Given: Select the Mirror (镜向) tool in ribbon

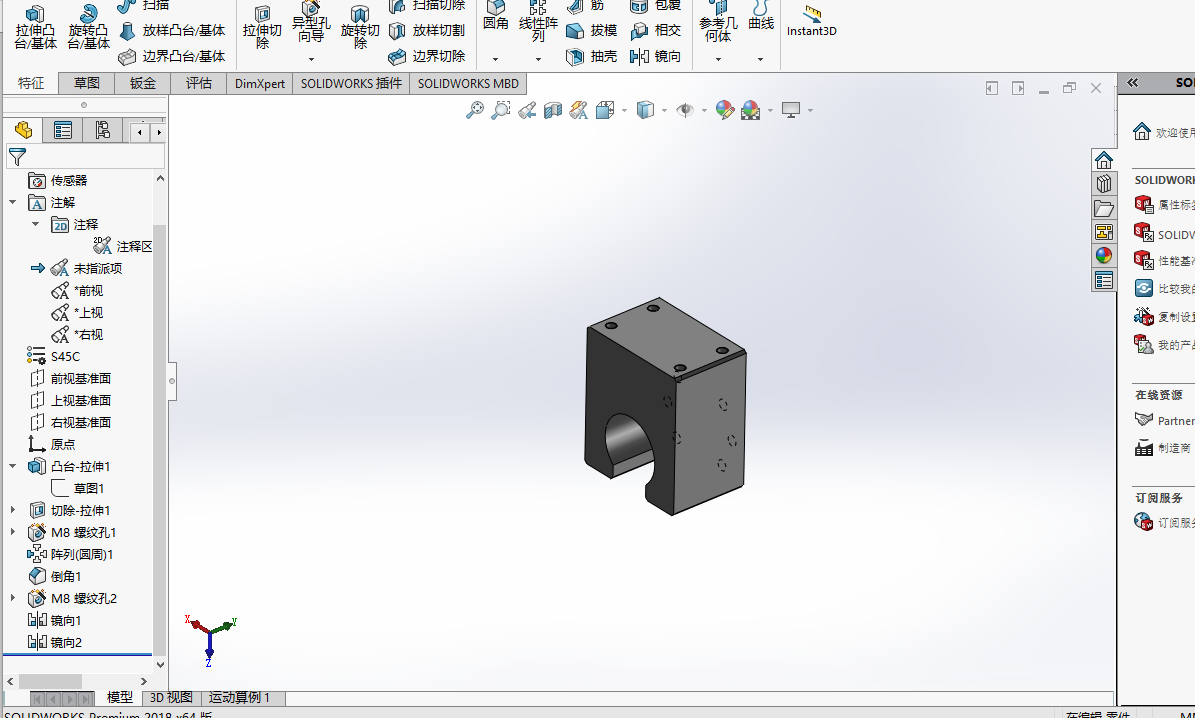Looking at the screenshot, I should pos(655,56).
